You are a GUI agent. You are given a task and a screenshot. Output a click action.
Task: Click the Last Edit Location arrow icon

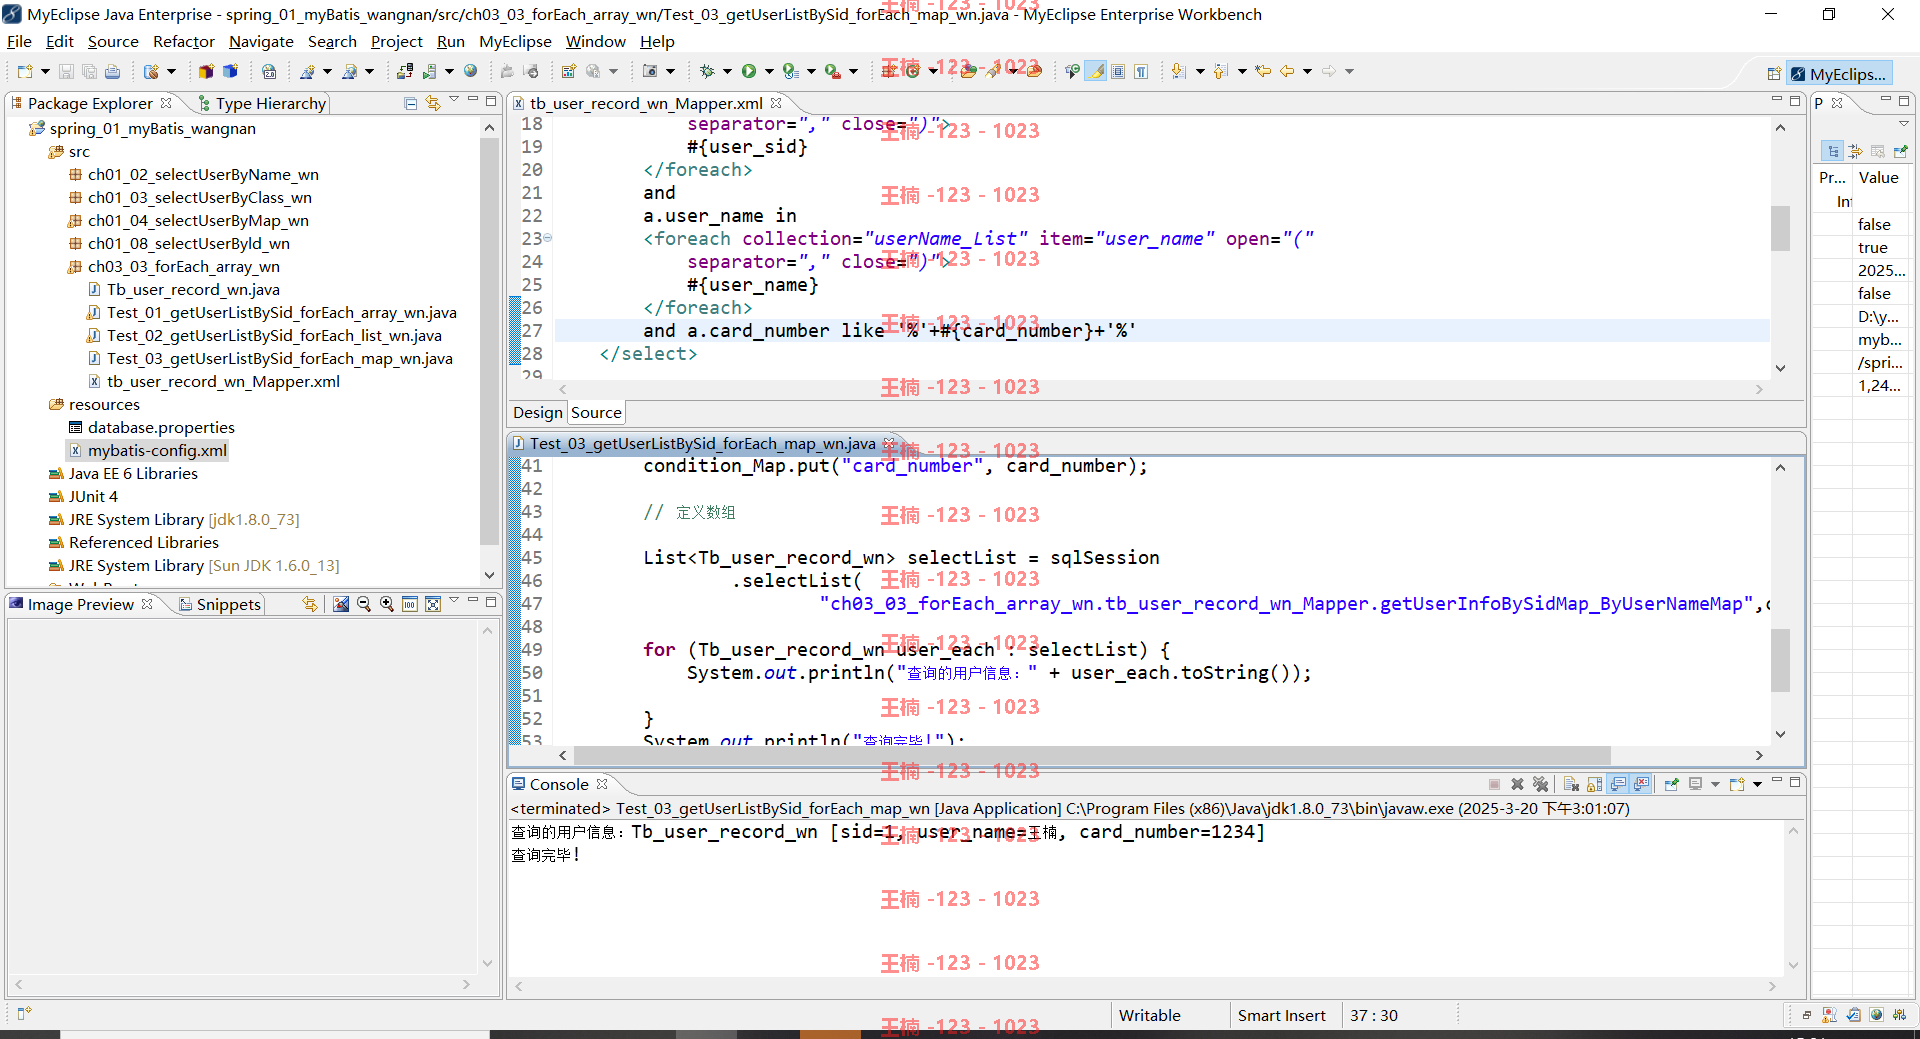1263,71
